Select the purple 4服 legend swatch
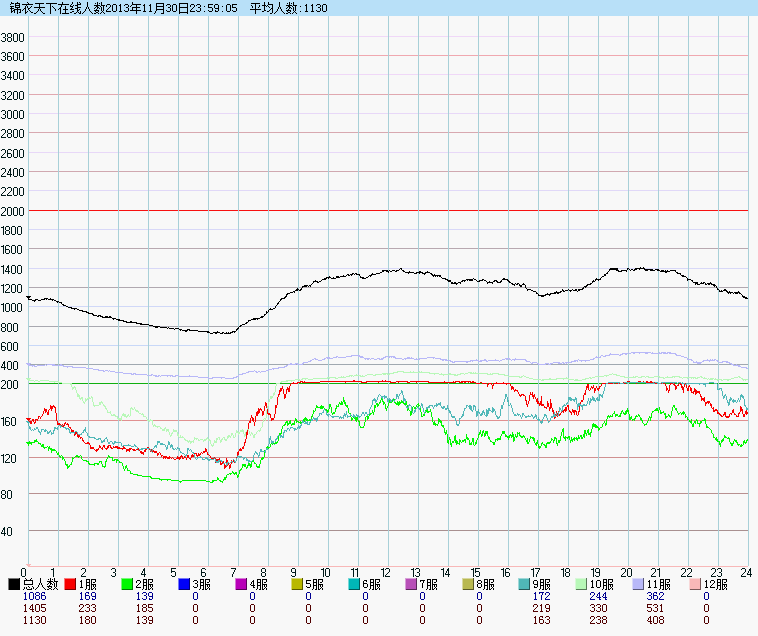 241,584
